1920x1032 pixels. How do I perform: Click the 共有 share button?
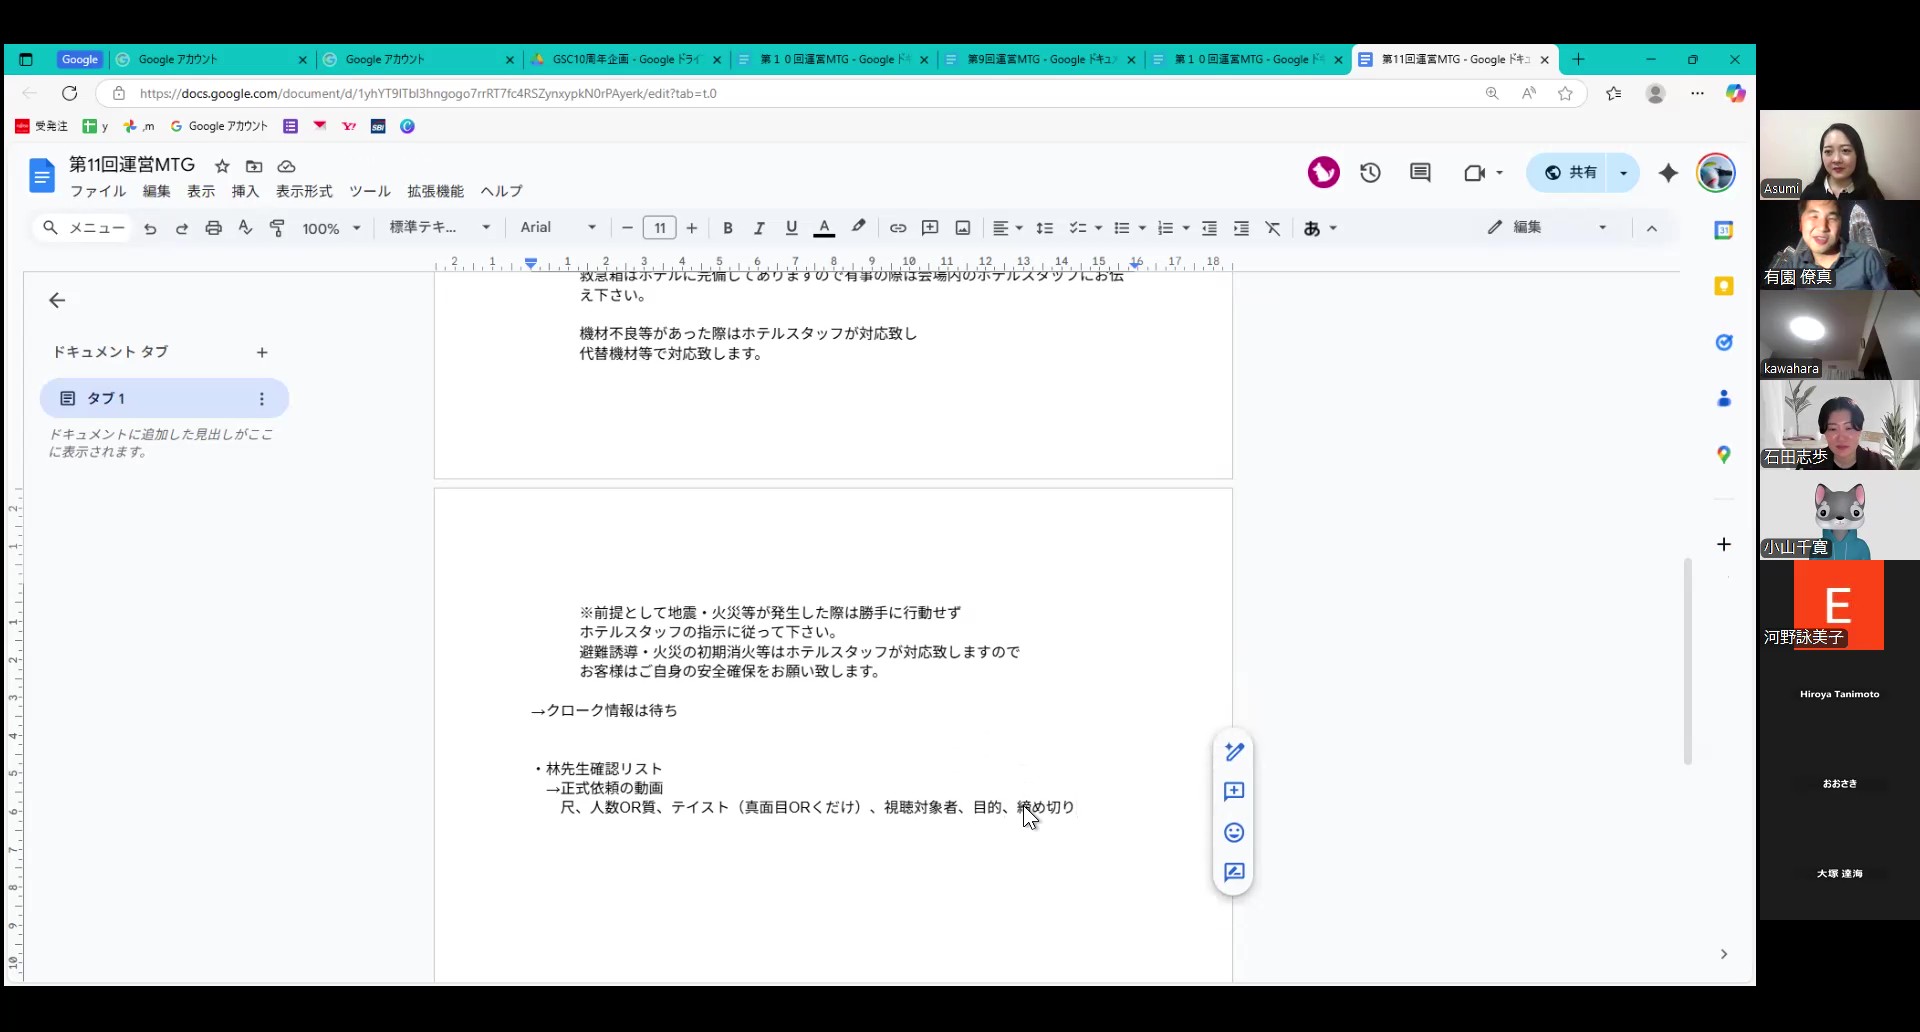point(1570,173)
